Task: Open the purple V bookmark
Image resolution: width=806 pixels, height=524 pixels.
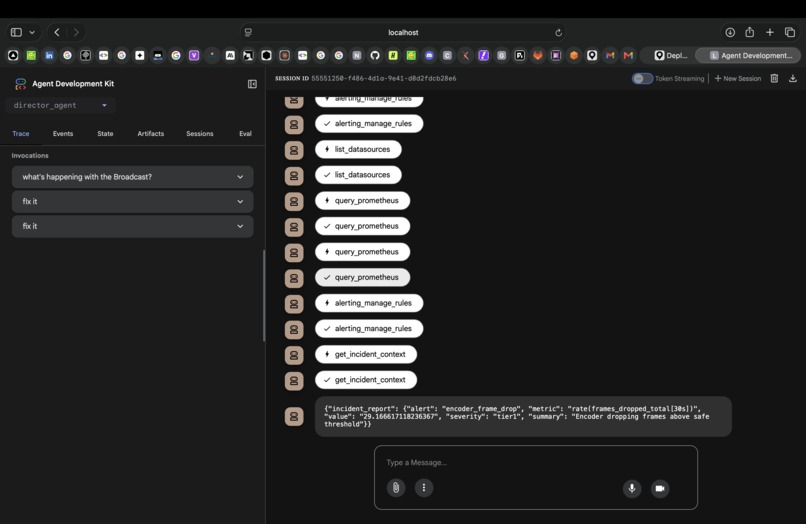Action: (194, 56)
